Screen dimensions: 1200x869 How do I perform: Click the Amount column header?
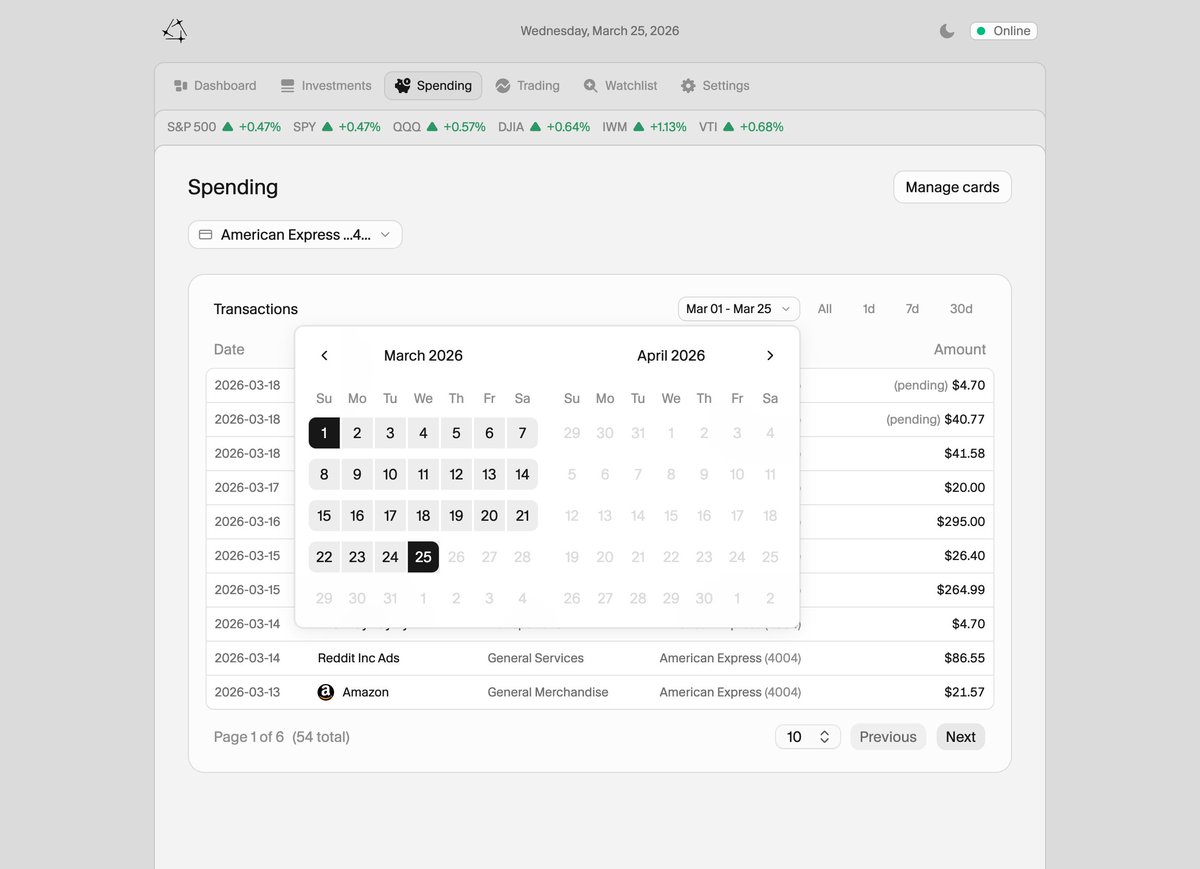[x=960, y=349]
